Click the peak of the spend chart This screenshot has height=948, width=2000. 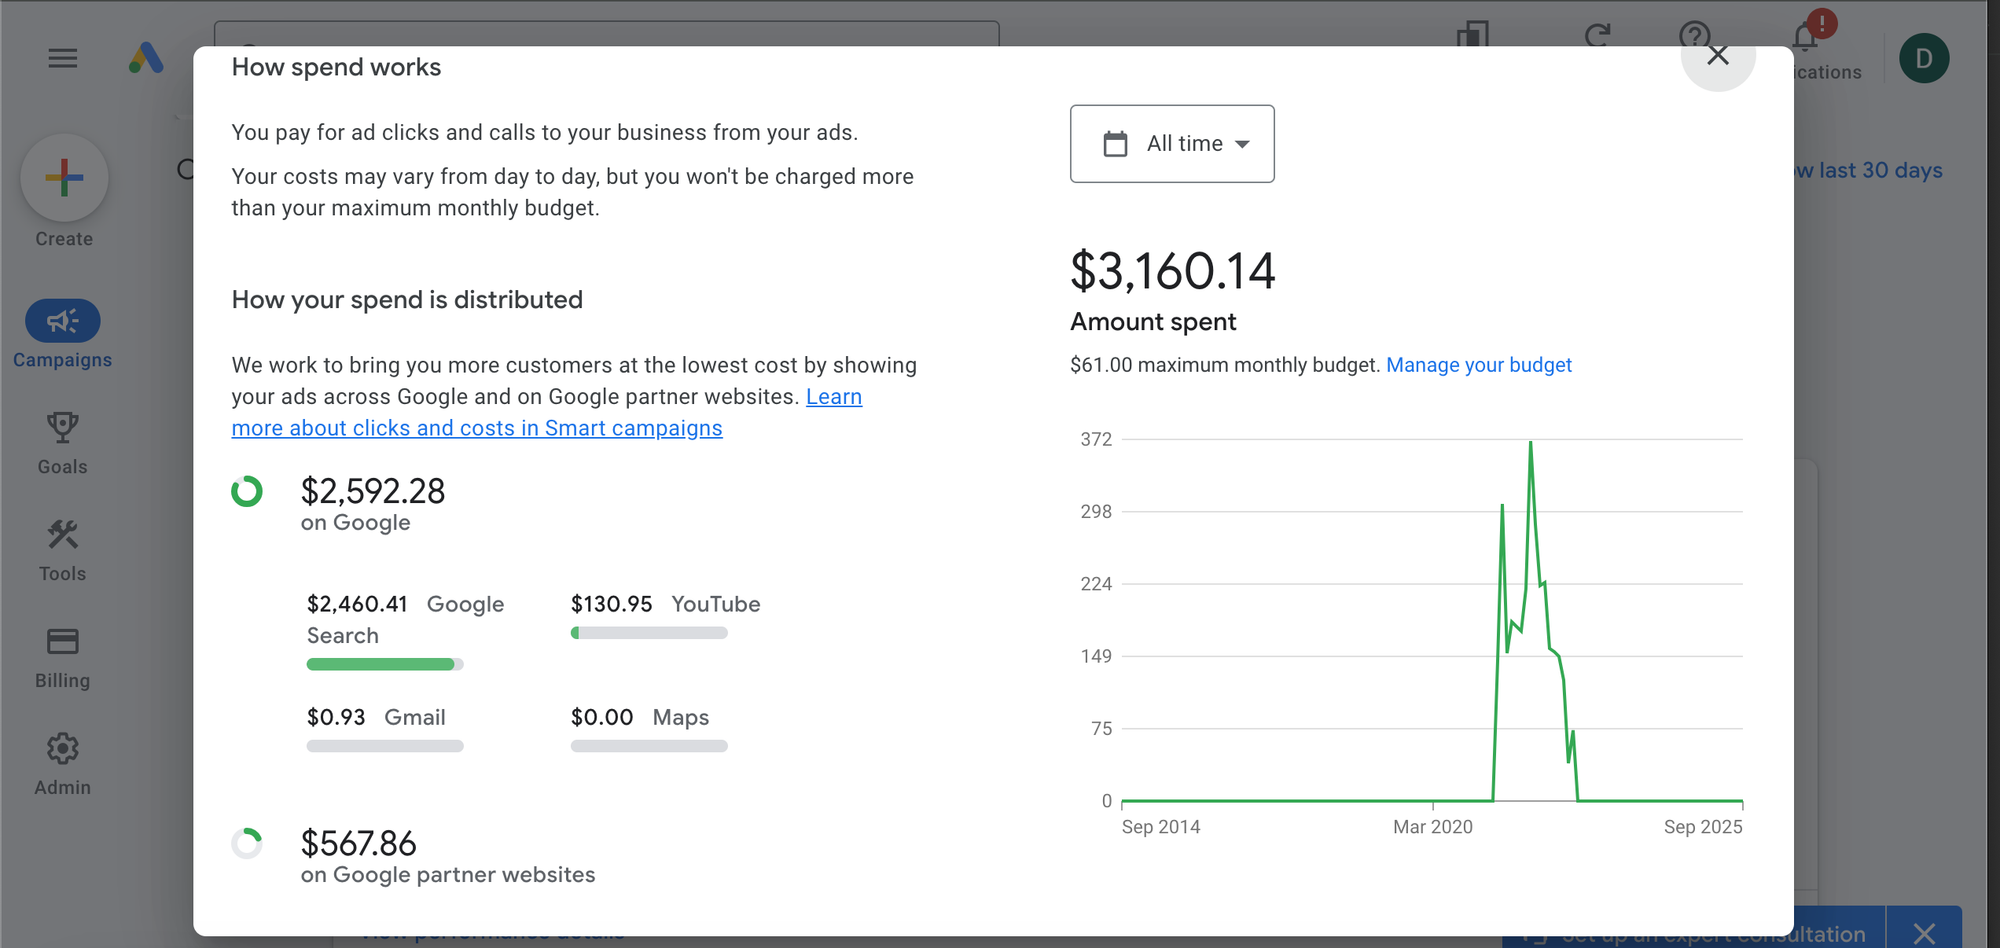pos(1530,442)
